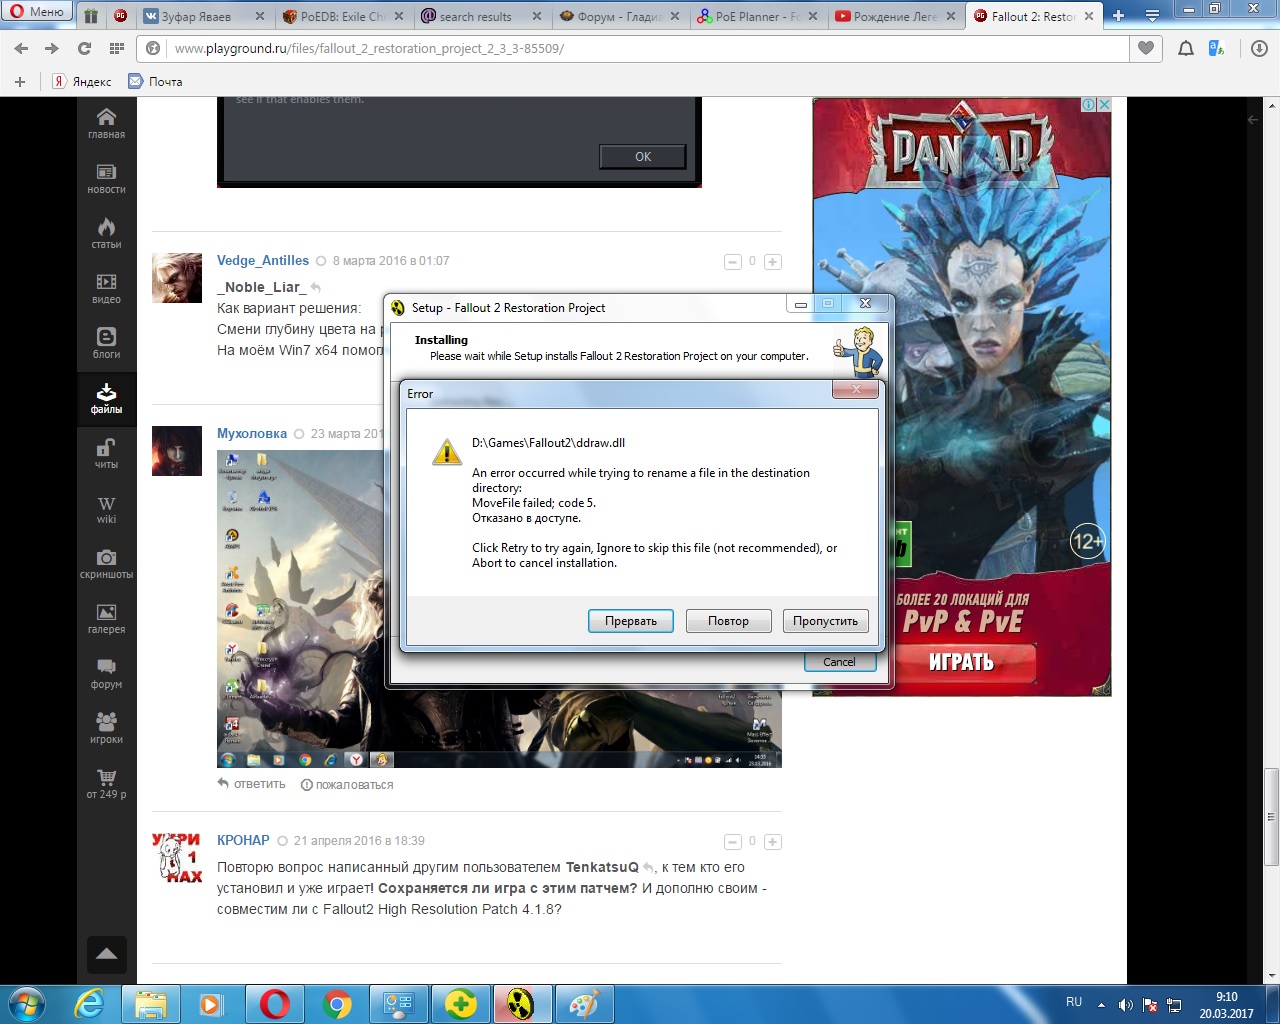Screen dimensions: 1280x1024
Task: Click the site info globe icon
Action: 153,48
